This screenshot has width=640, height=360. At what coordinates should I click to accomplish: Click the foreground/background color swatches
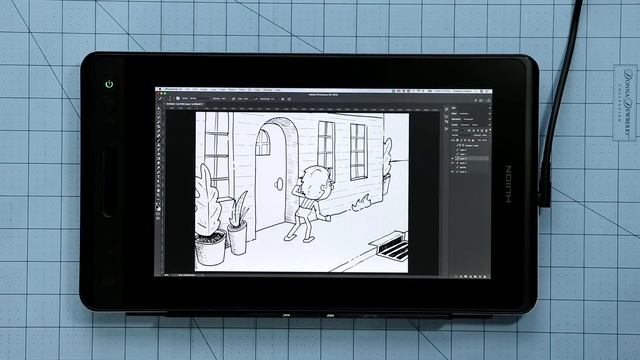click(159, 208)
